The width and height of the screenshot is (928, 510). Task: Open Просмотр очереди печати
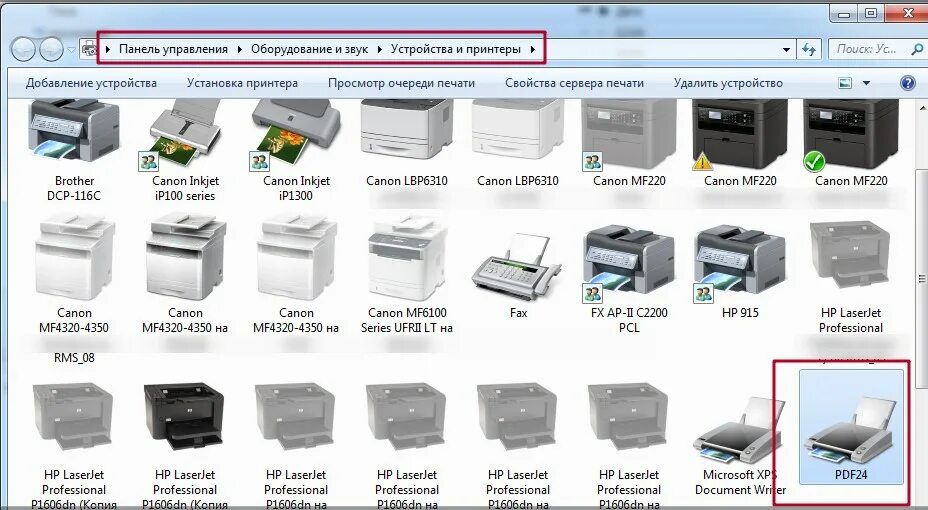(x=401, y=83)
